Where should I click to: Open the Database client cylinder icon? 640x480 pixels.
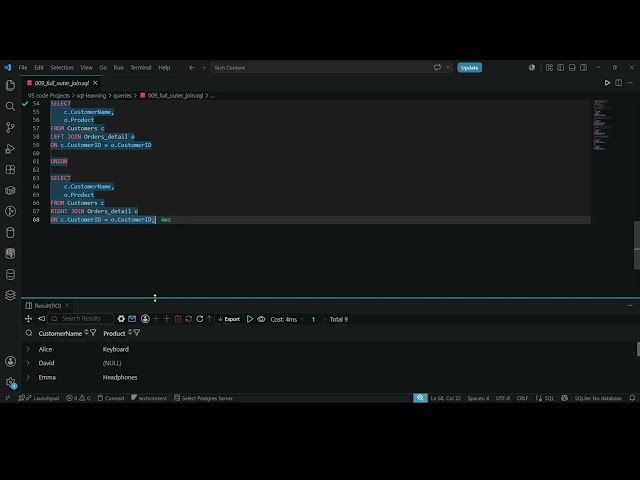tap(10, 233)
